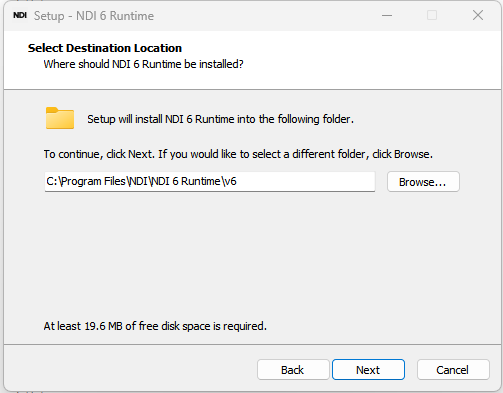Screen dimensions: 503x393
Task: Click the disabled maximize button
Action: (x=432, y=15)
